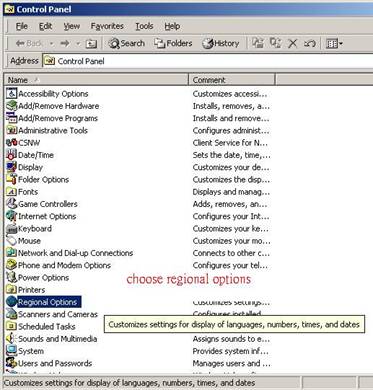Image resolution: width=373 pixels, height=390 pixels.
Task: Select the Display settings icon
Action: (x=12, y=167)
